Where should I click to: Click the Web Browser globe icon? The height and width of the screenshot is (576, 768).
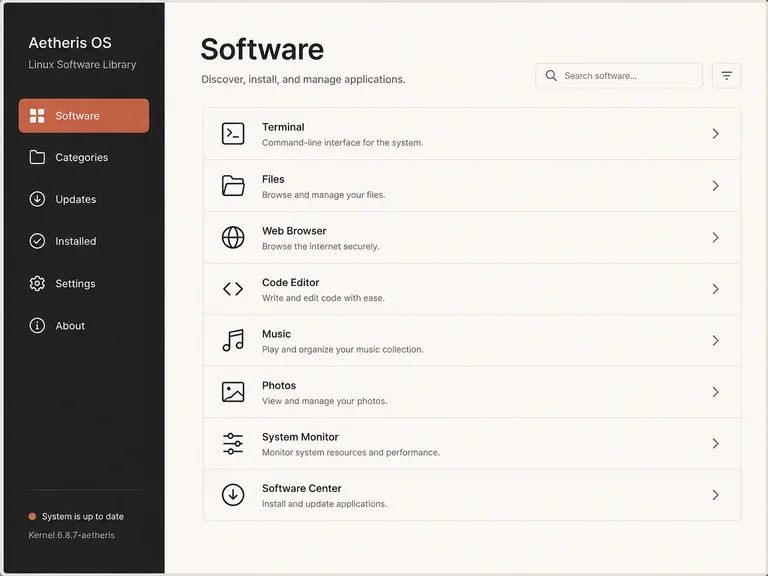(233, 238)
